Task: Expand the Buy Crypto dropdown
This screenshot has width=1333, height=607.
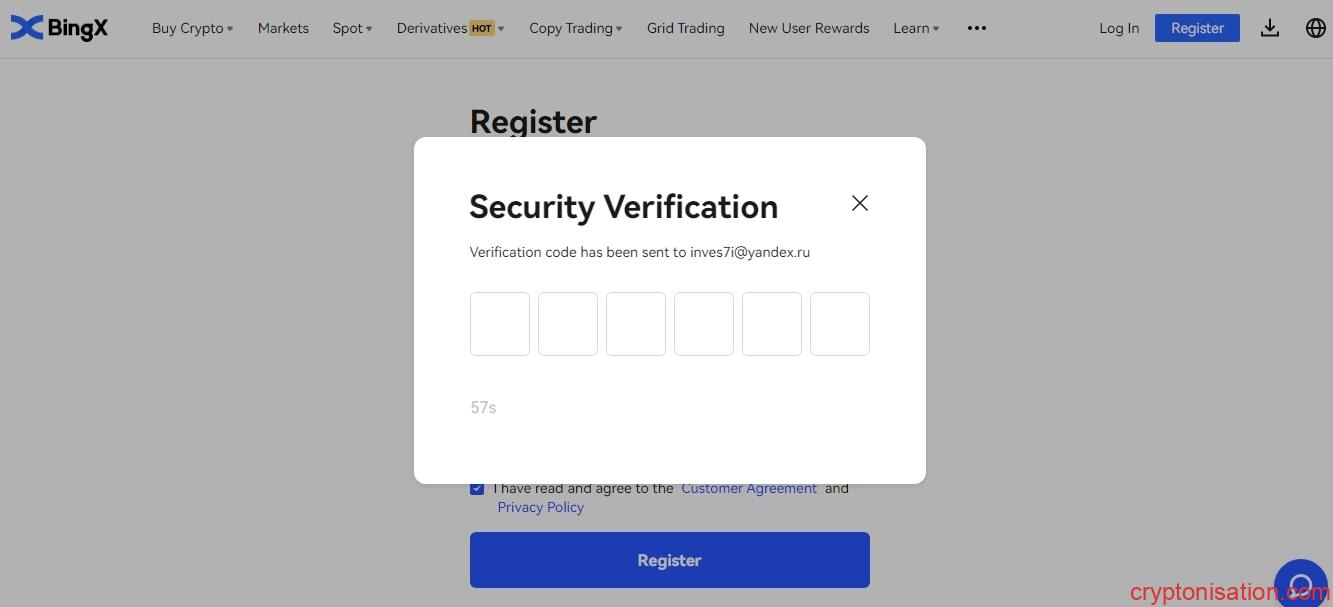Action: [x=192, y=28]
